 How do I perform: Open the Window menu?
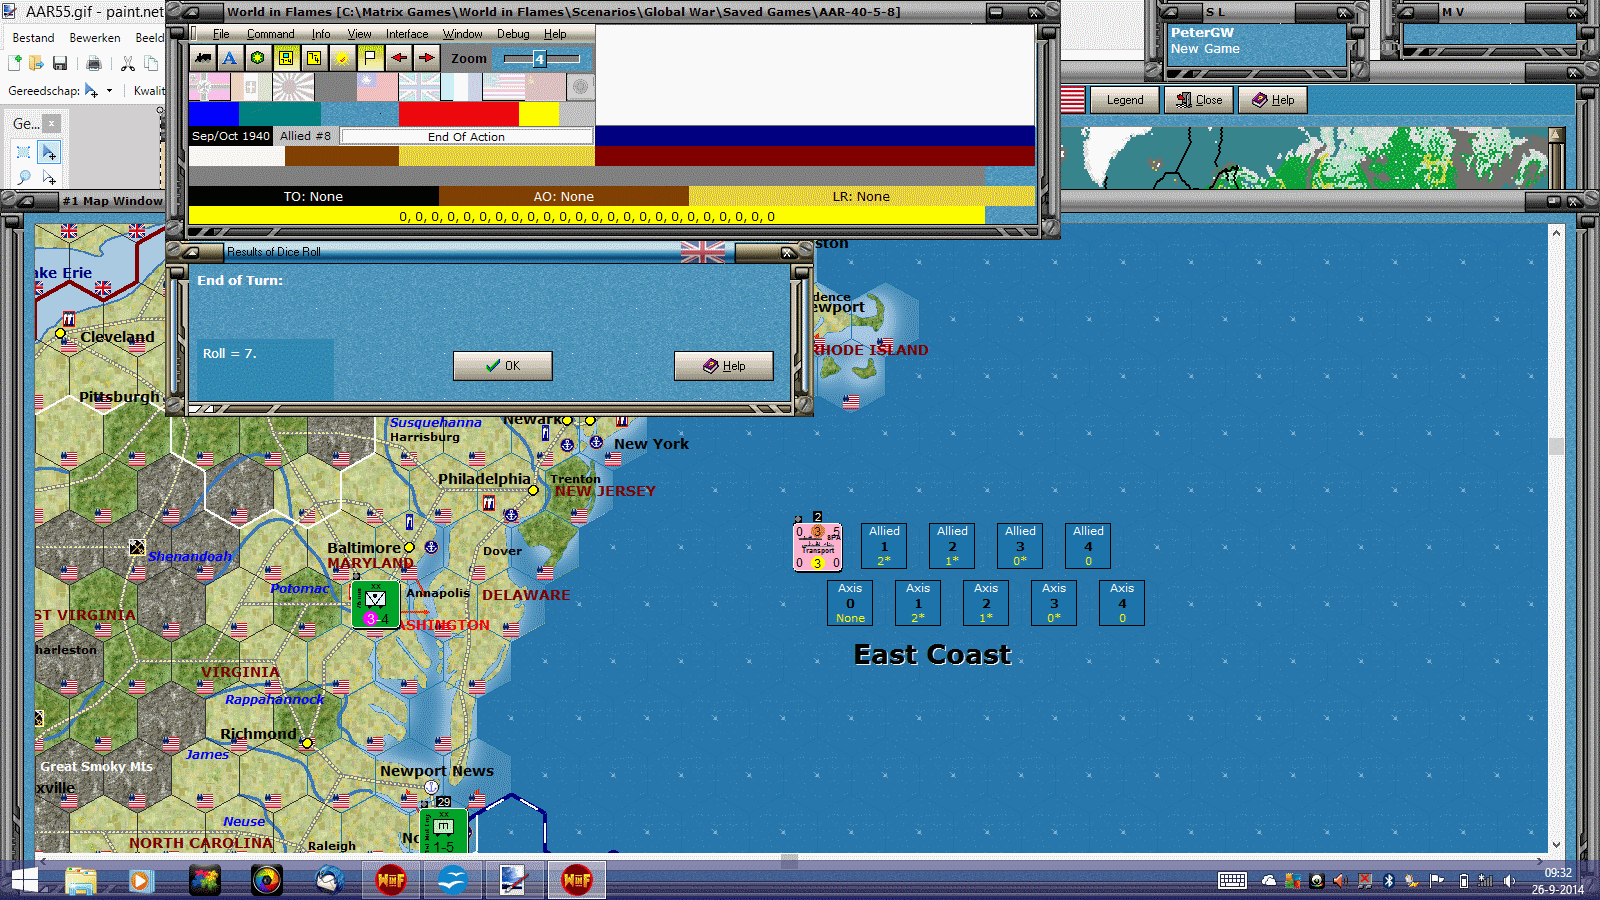463,34
